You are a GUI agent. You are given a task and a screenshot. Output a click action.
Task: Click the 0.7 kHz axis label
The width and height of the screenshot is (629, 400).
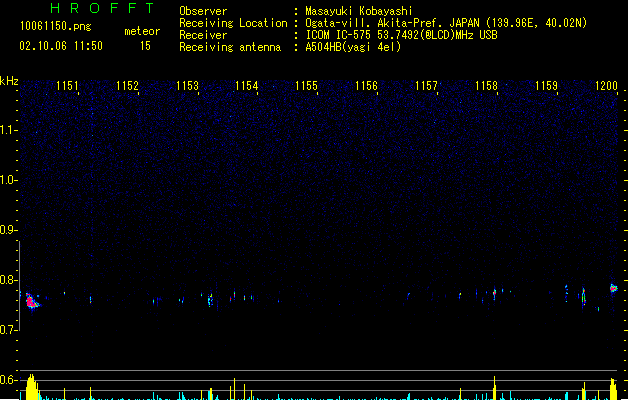pos(8,330)
